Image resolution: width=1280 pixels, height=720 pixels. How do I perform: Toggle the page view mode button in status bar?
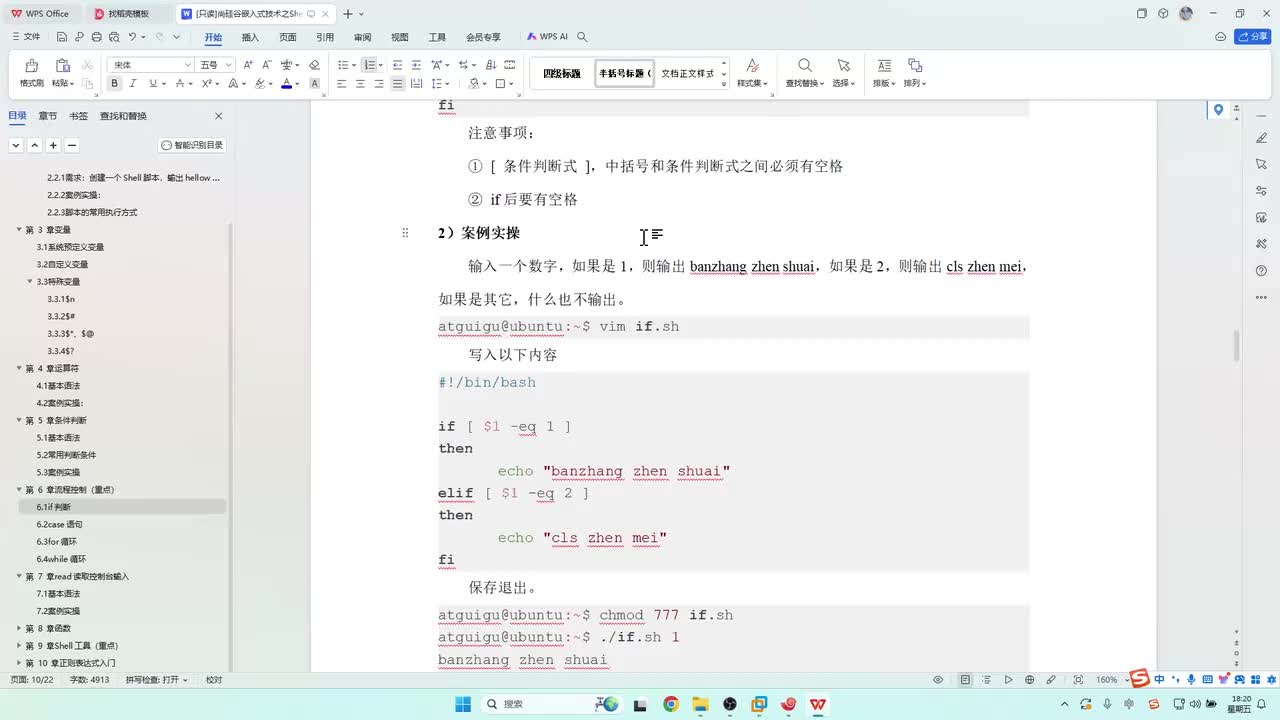(965, 680)
